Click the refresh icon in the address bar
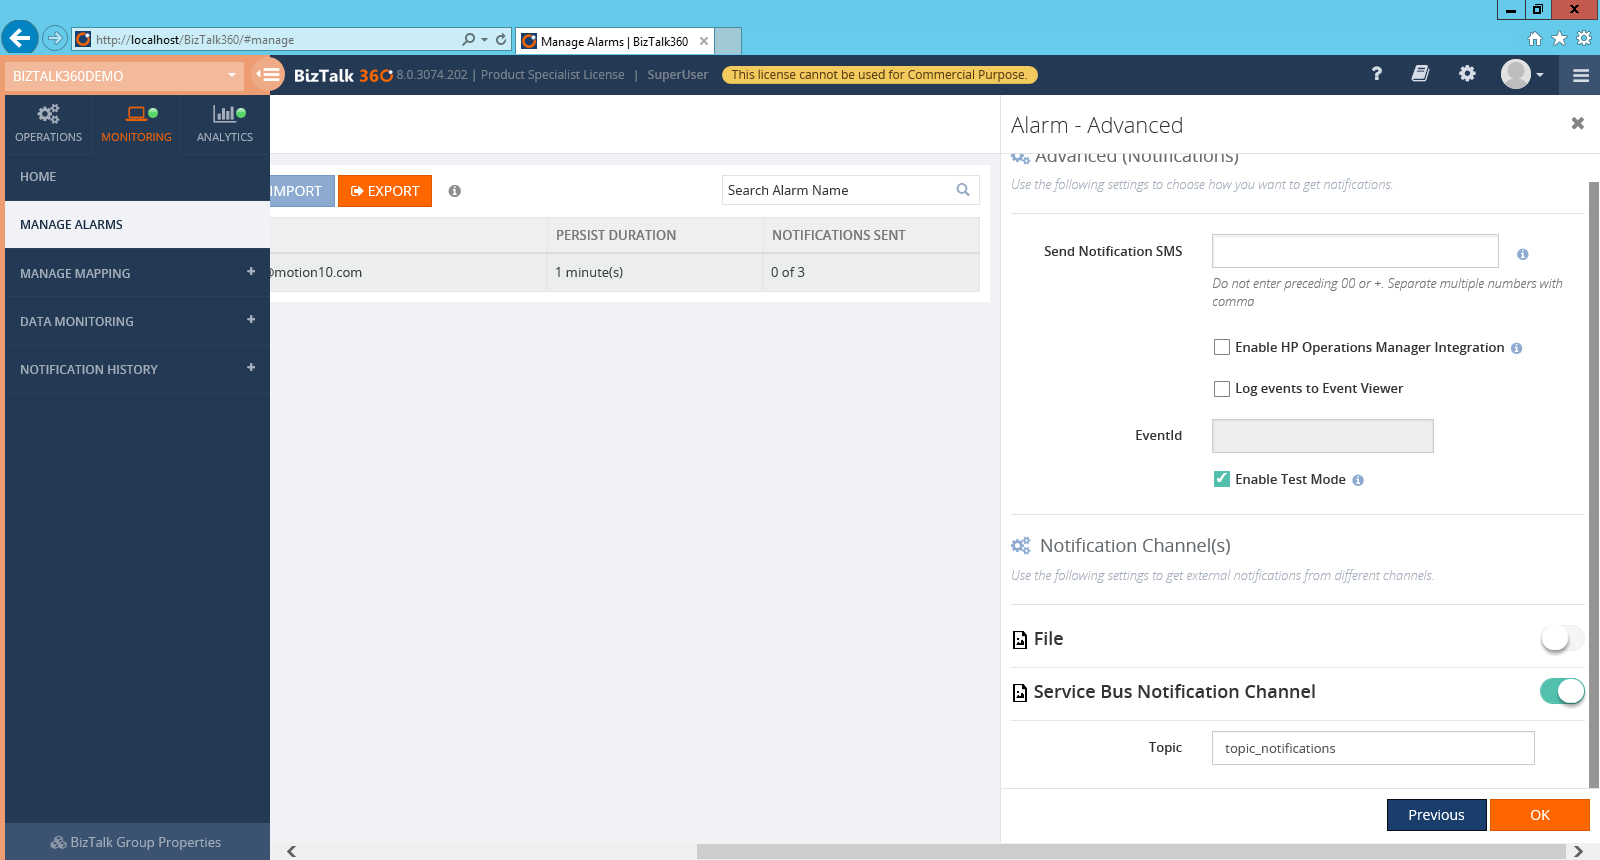This screenshot has height=860, width=1600. point(501,39)
